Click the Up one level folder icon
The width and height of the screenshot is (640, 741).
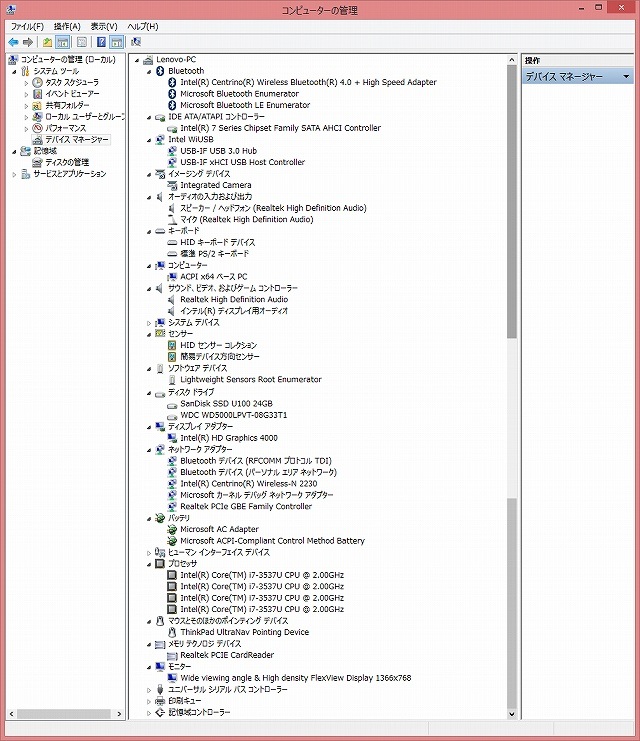[47, 43]
